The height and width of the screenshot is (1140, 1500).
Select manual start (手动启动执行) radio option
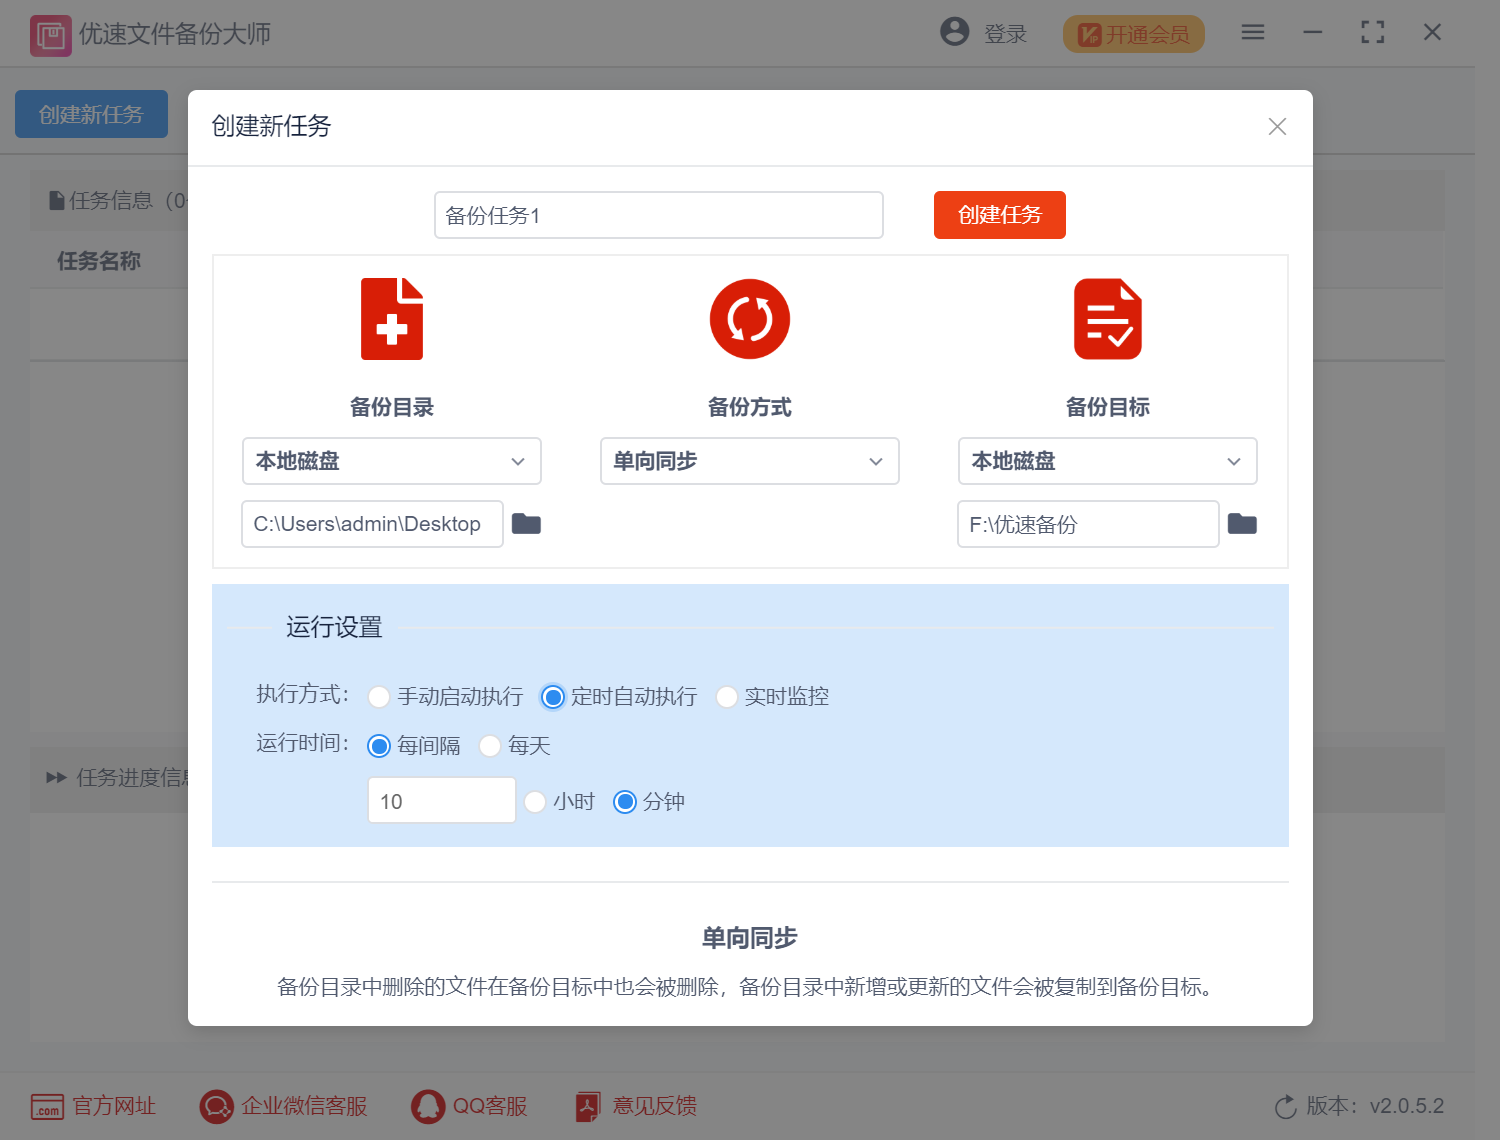point(379,697)
